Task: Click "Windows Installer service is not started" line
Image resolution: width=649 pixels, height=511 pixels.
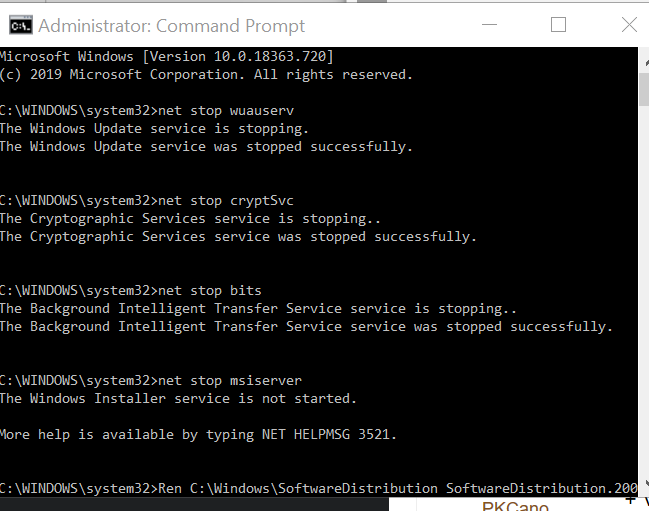Action: tap(178, 398)
